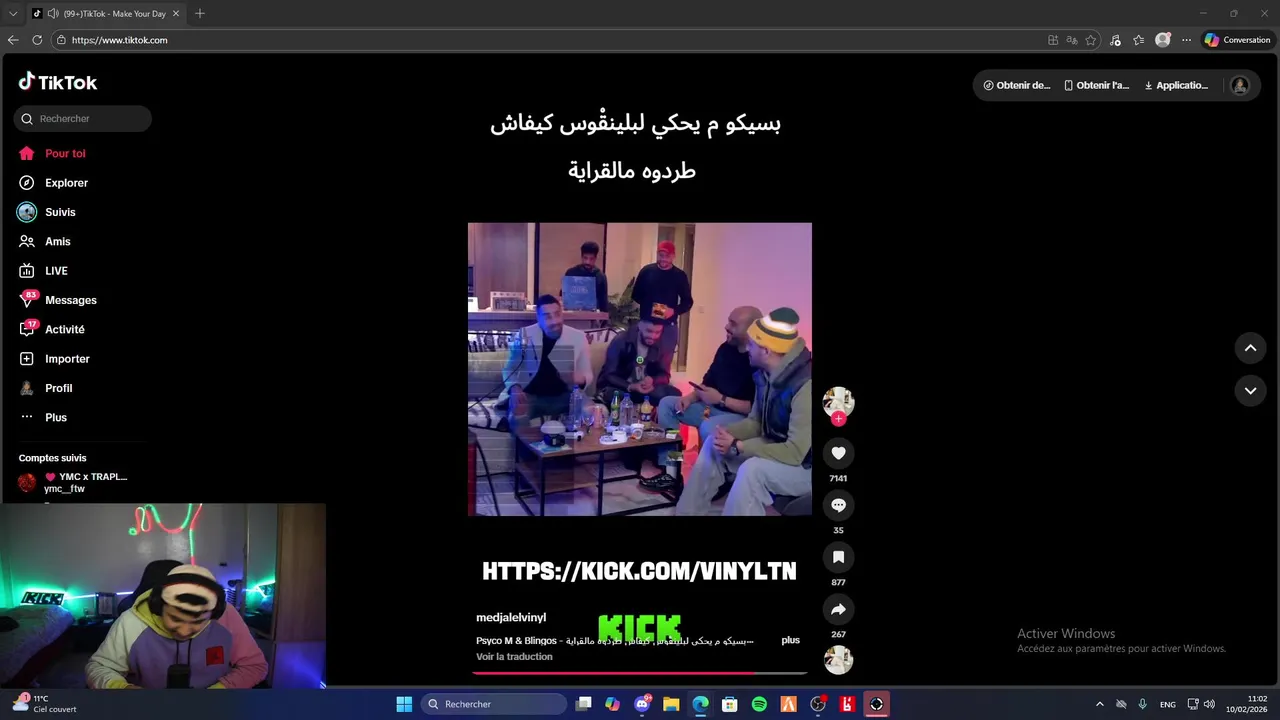Click the playing video frame
Screen dimensions: 1280x720
point(640,369)
